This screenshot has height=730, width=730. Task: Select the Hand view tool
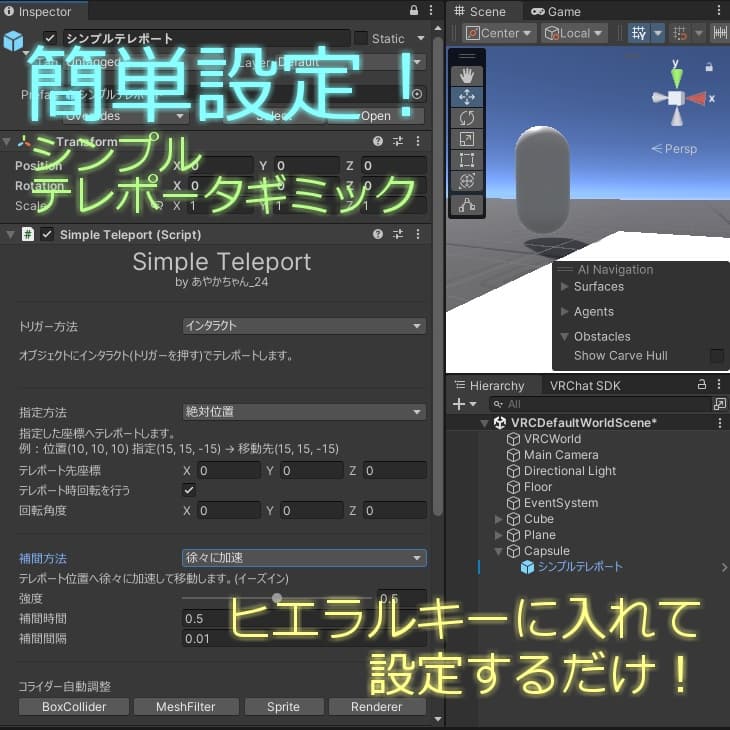click(x=467, y=75)
